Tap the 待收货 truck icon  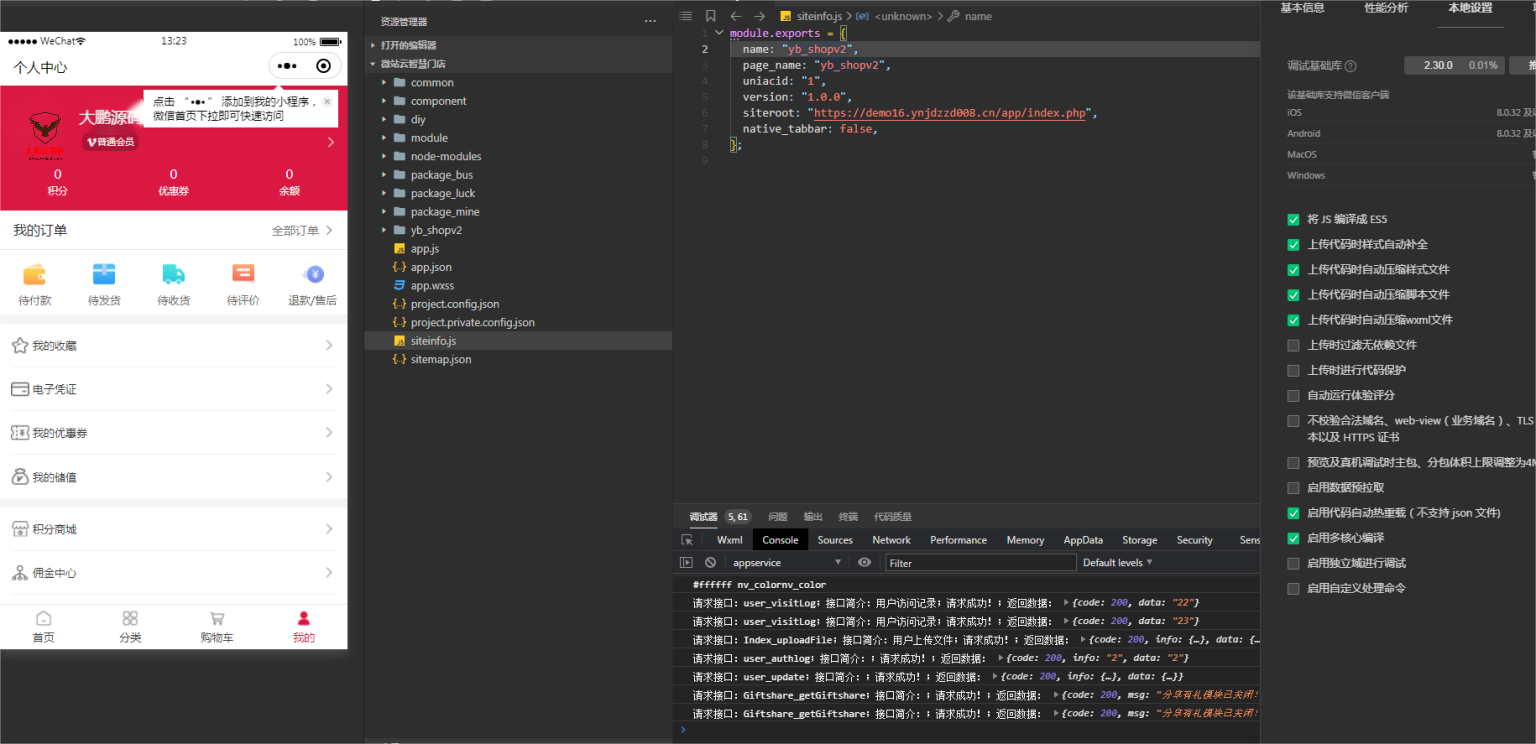pos(174,275)
